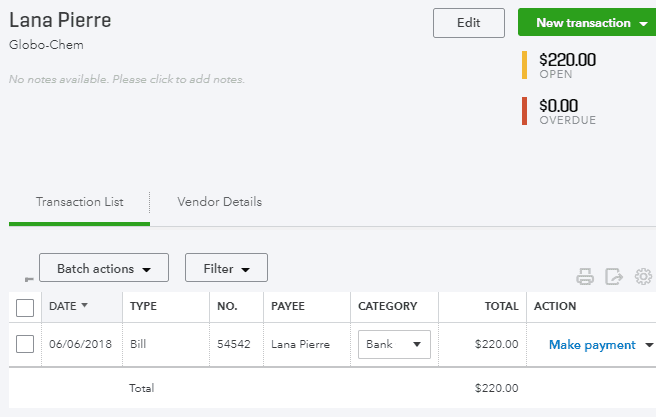Expand the arrow next to Make payment
The height and width of the screenshot is (417, 656).
click(649, 345)
